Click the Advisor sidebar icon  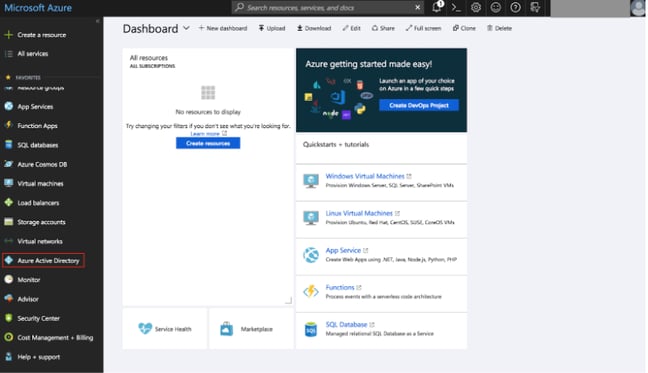(9, 299)
